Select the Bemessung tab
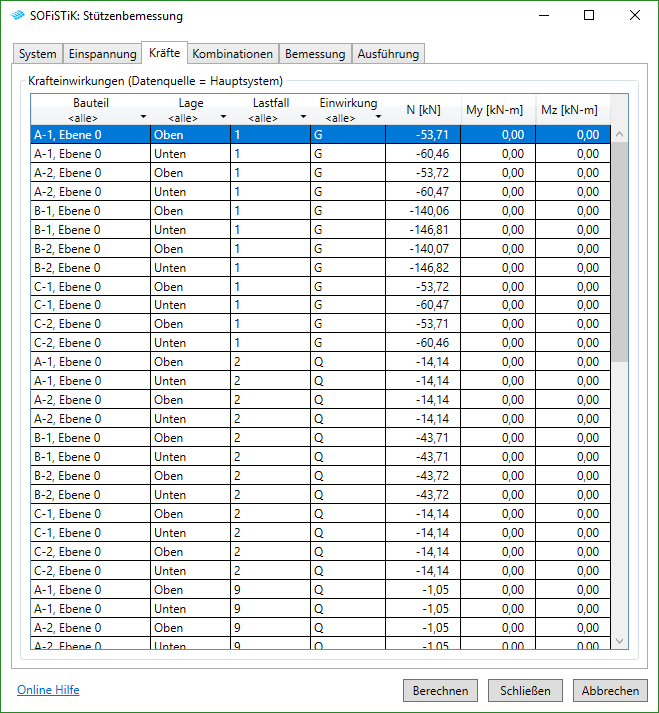659x713 pixels. click(315, 54)
